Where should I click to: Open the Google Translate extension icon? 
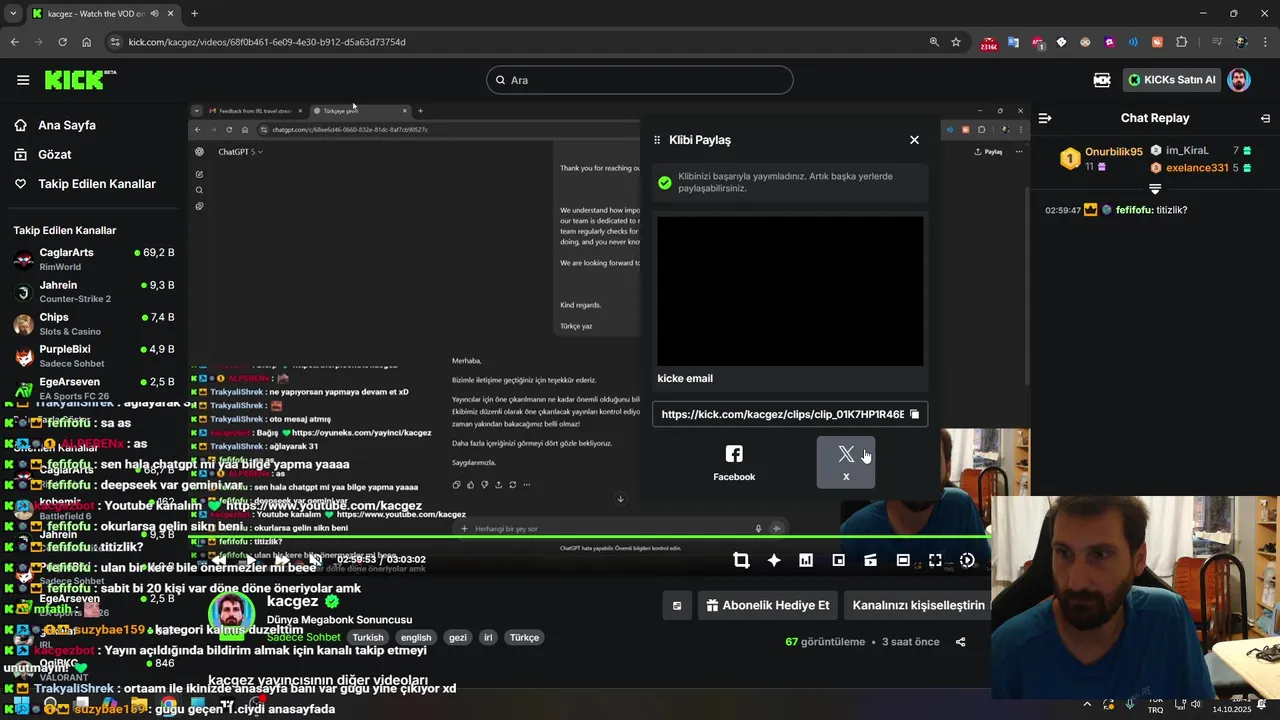(x=1013, y=42)
